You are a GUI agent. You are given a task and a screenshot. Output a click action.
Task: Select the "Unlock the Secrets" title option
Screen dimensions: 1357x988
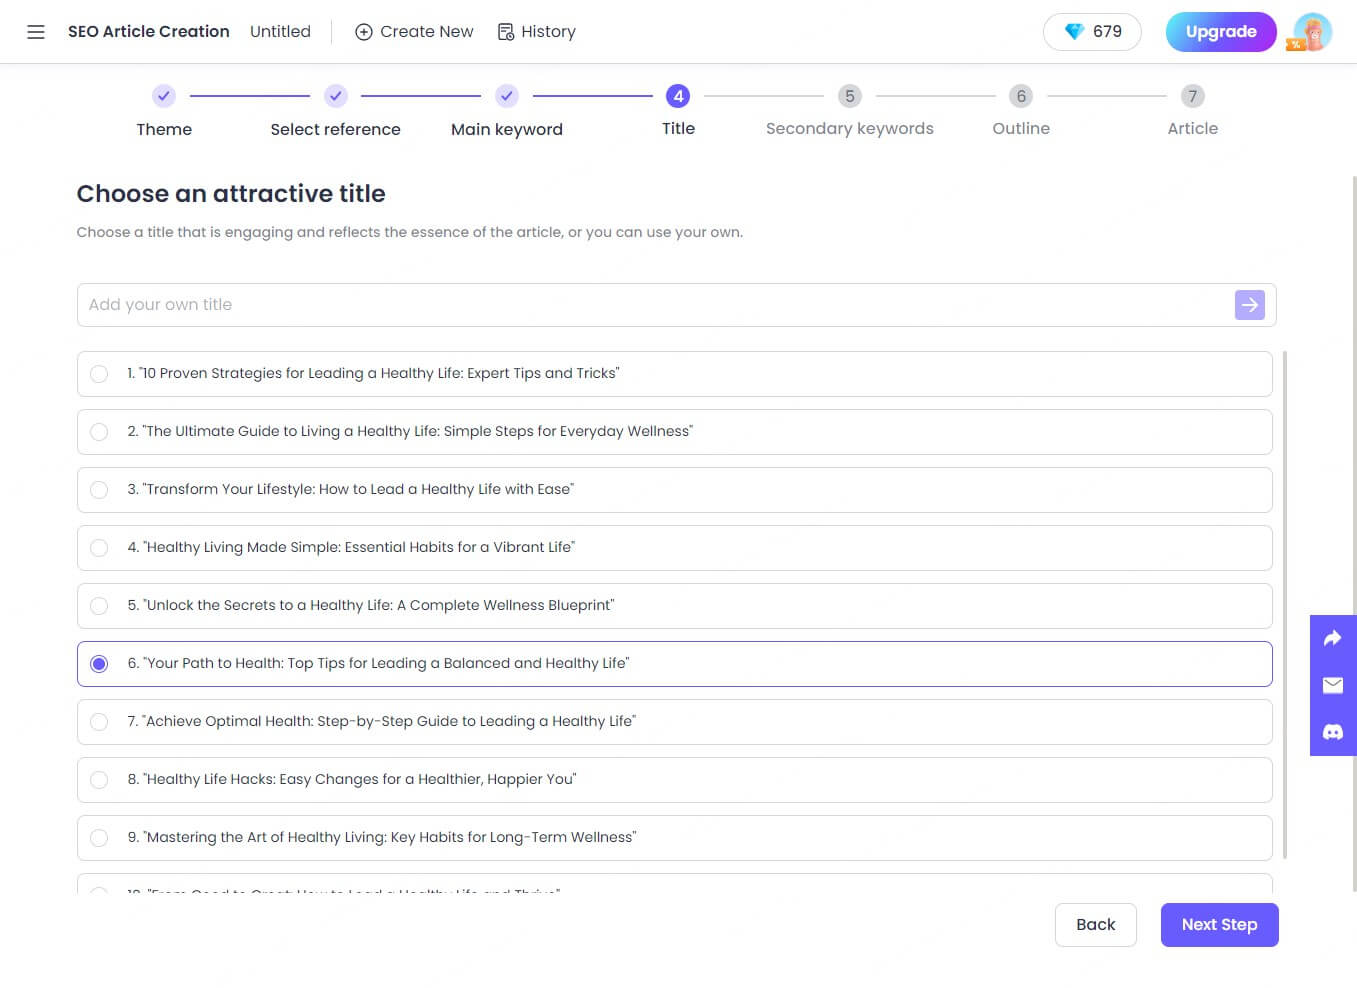tap(99, 606)
